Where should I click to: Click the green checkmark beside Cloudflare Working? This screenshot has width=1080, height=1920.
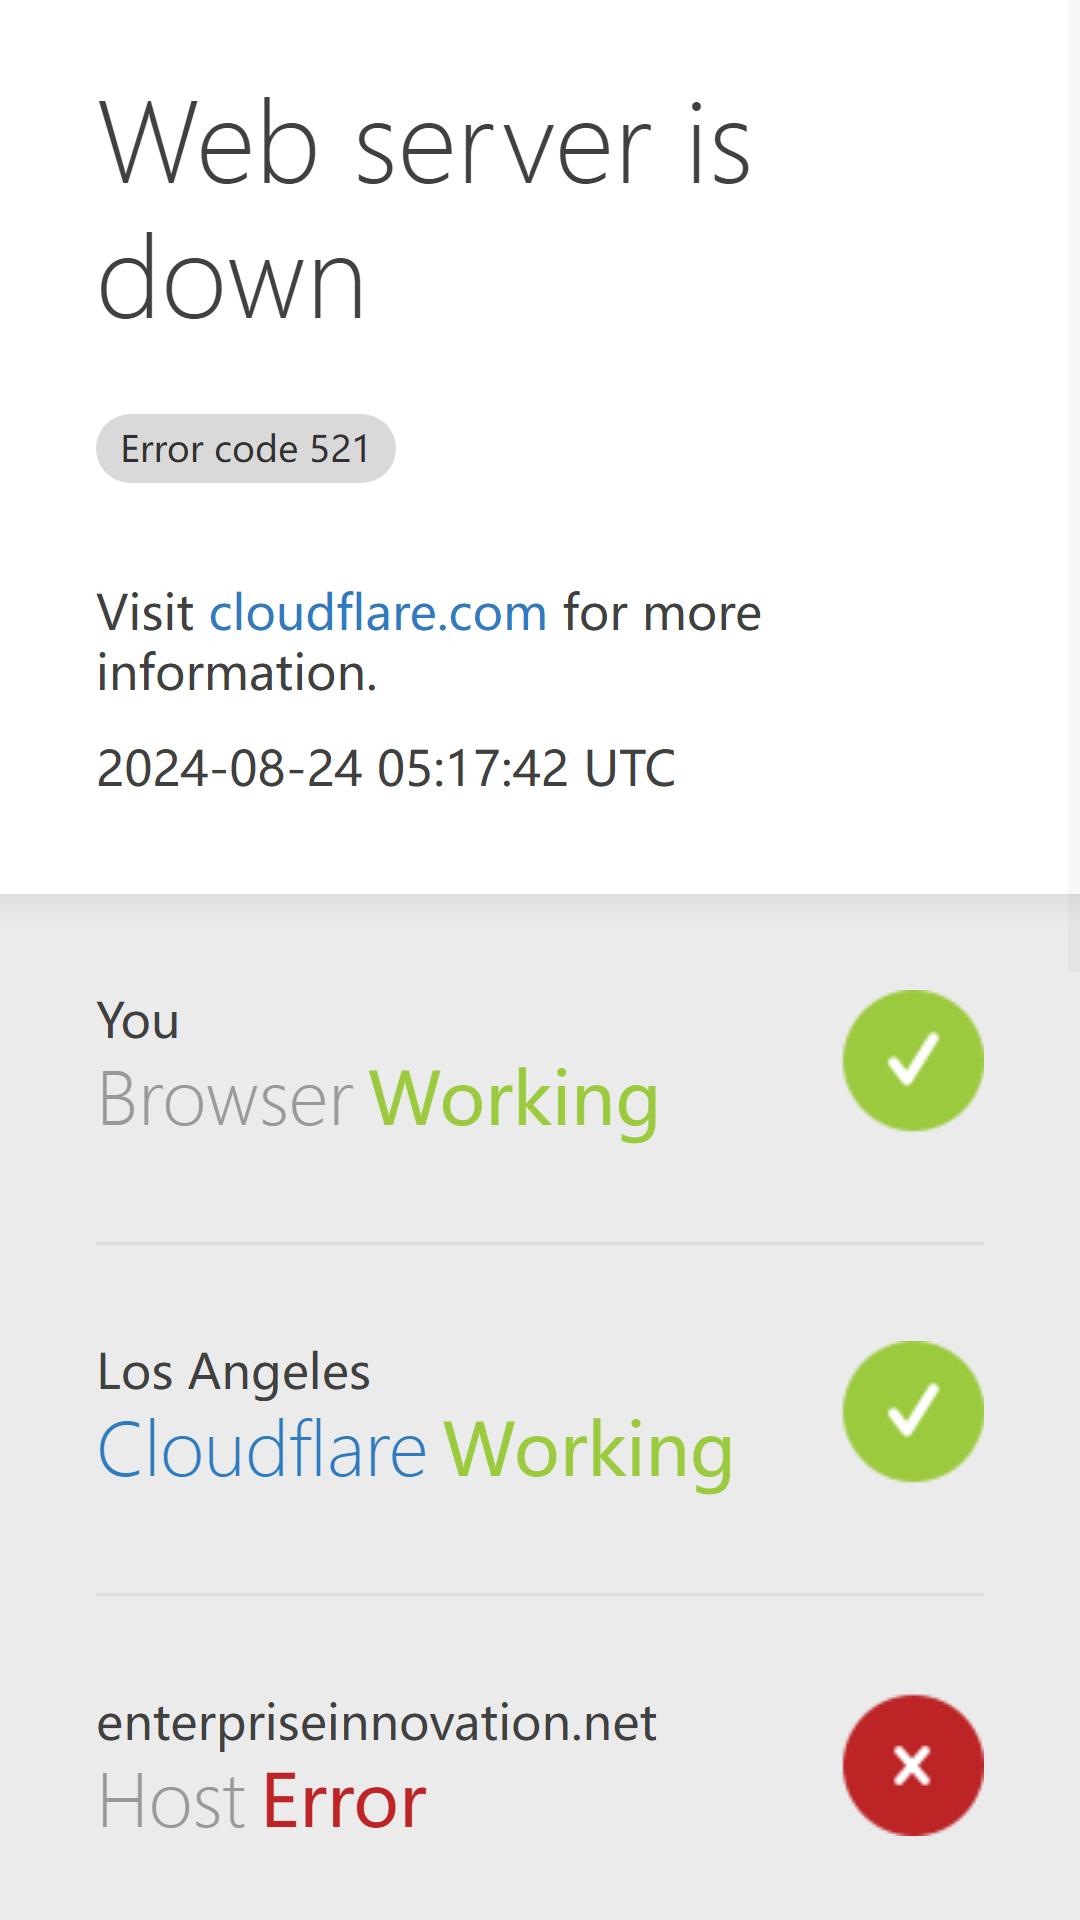click(913, 1411)
